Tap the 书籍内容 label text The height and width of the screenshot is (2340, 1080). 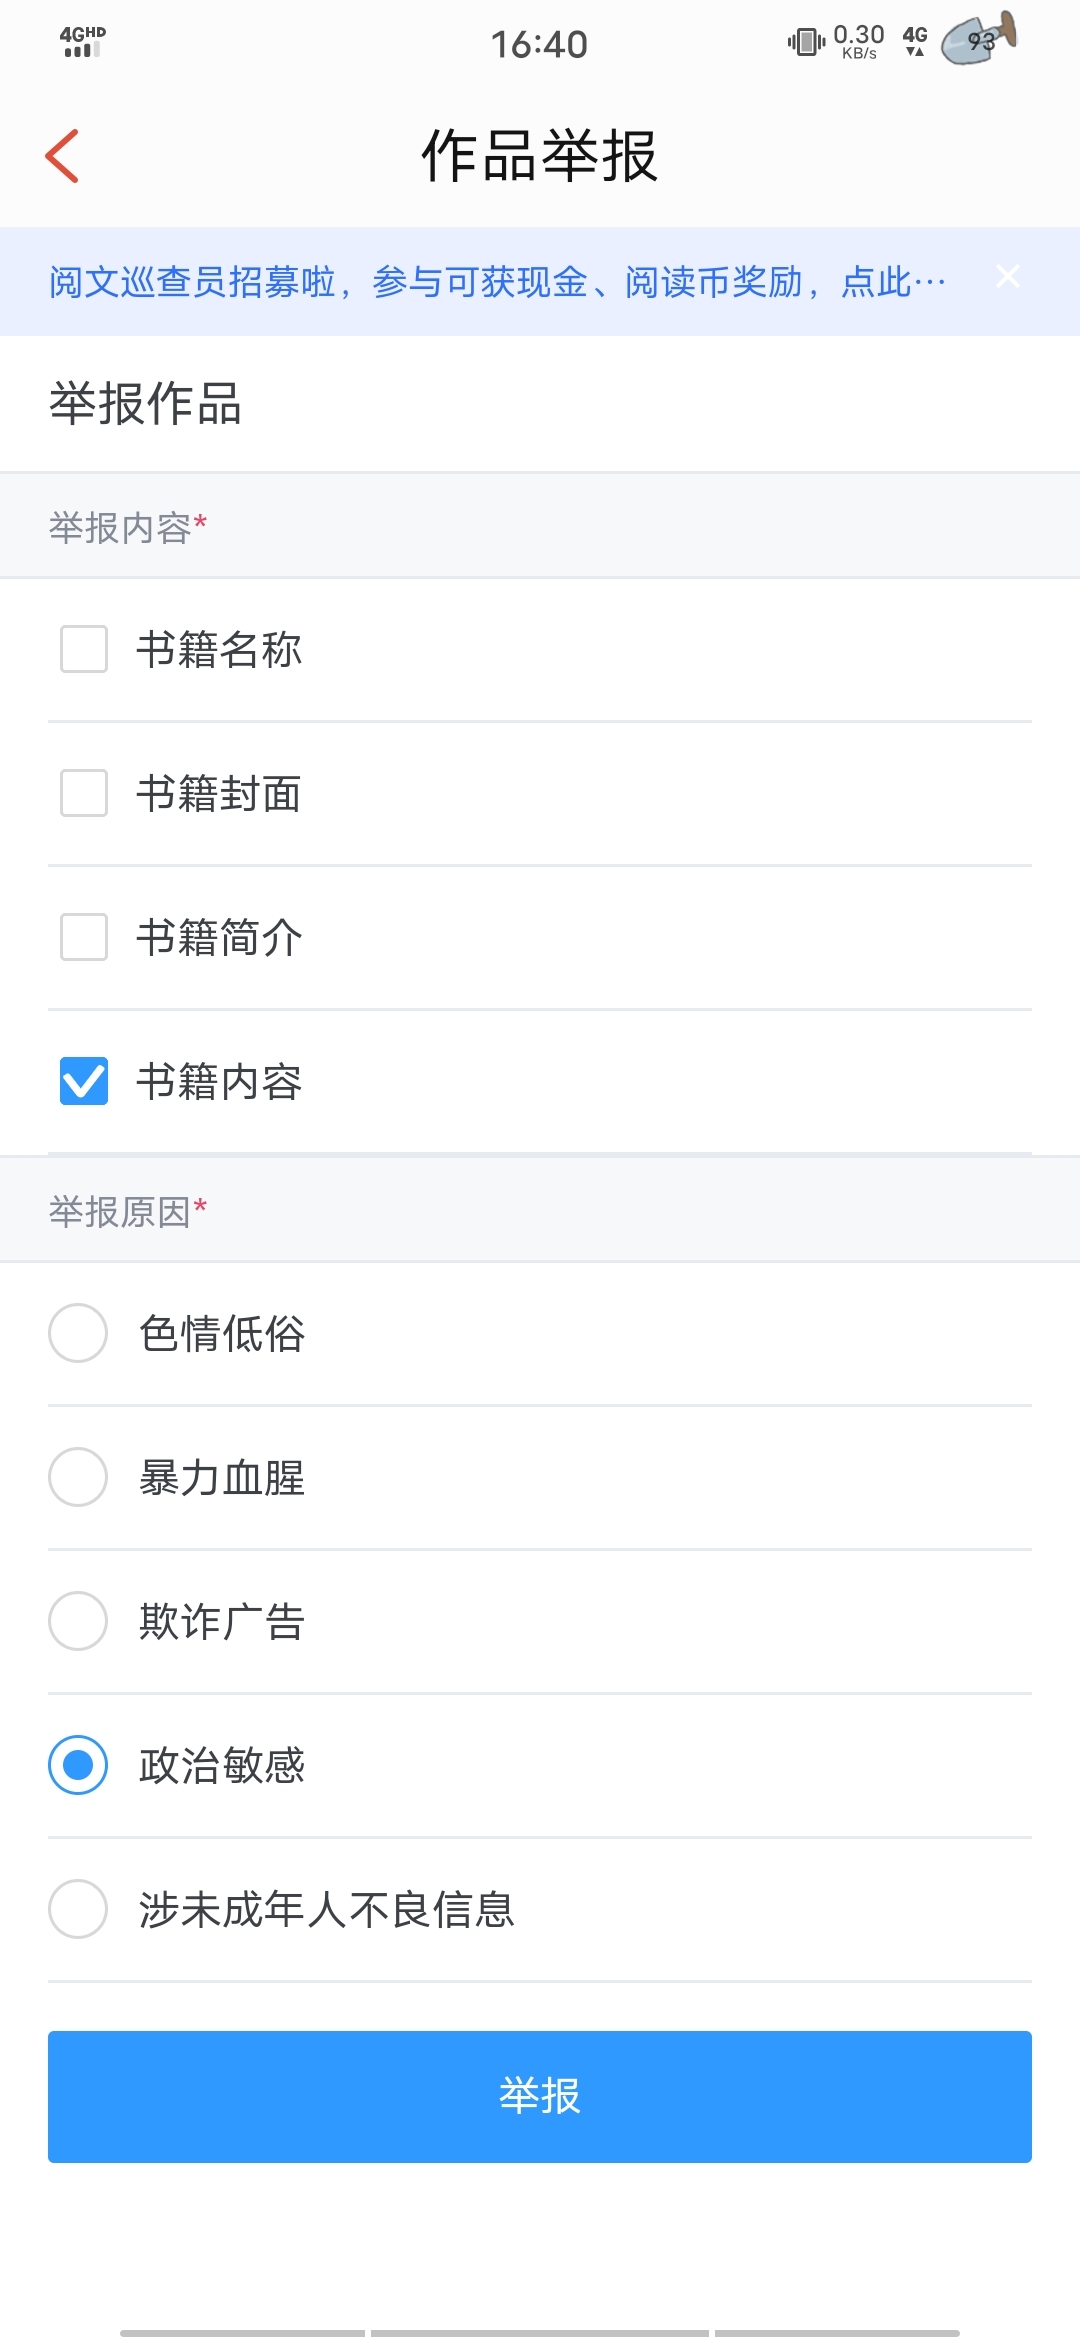pyautogui.click(x=219, y=1082)
